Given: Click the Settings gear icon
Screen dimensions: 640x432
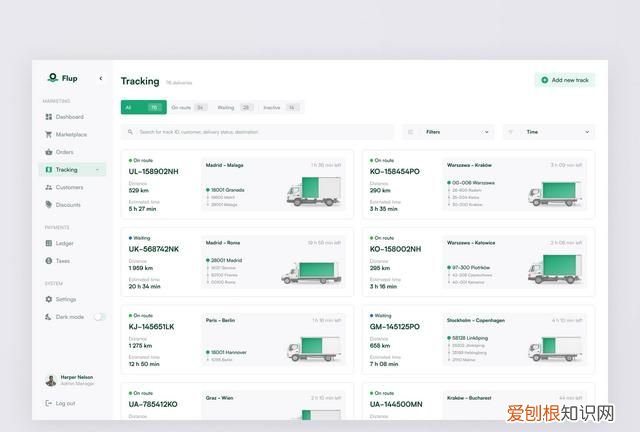Looking at the screenshot, I should pos(49,299).
